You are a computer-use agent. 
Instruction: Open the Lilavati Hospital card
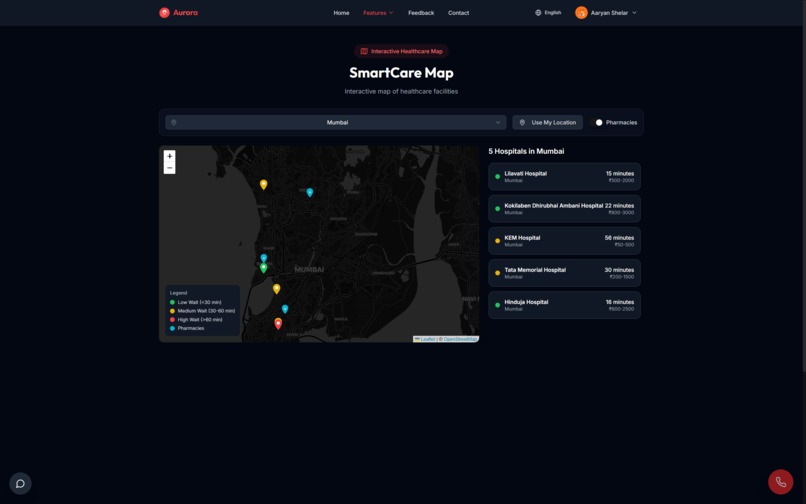pos(564,176)
